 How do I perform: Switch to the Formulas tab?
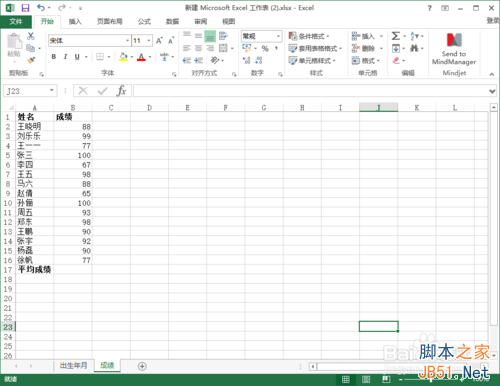coord(144,22)
